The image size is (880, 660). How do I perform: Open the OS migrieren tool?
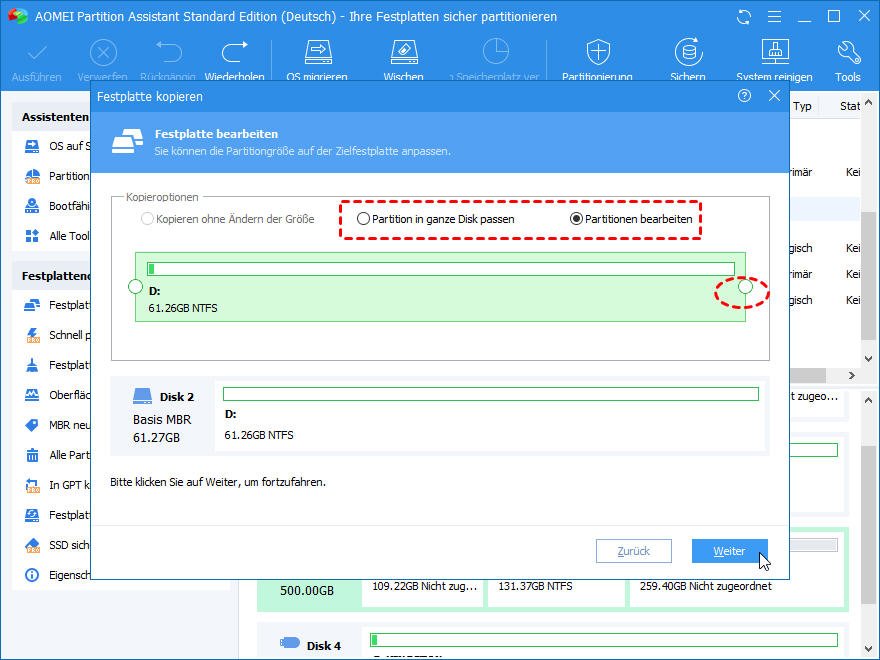318,52
